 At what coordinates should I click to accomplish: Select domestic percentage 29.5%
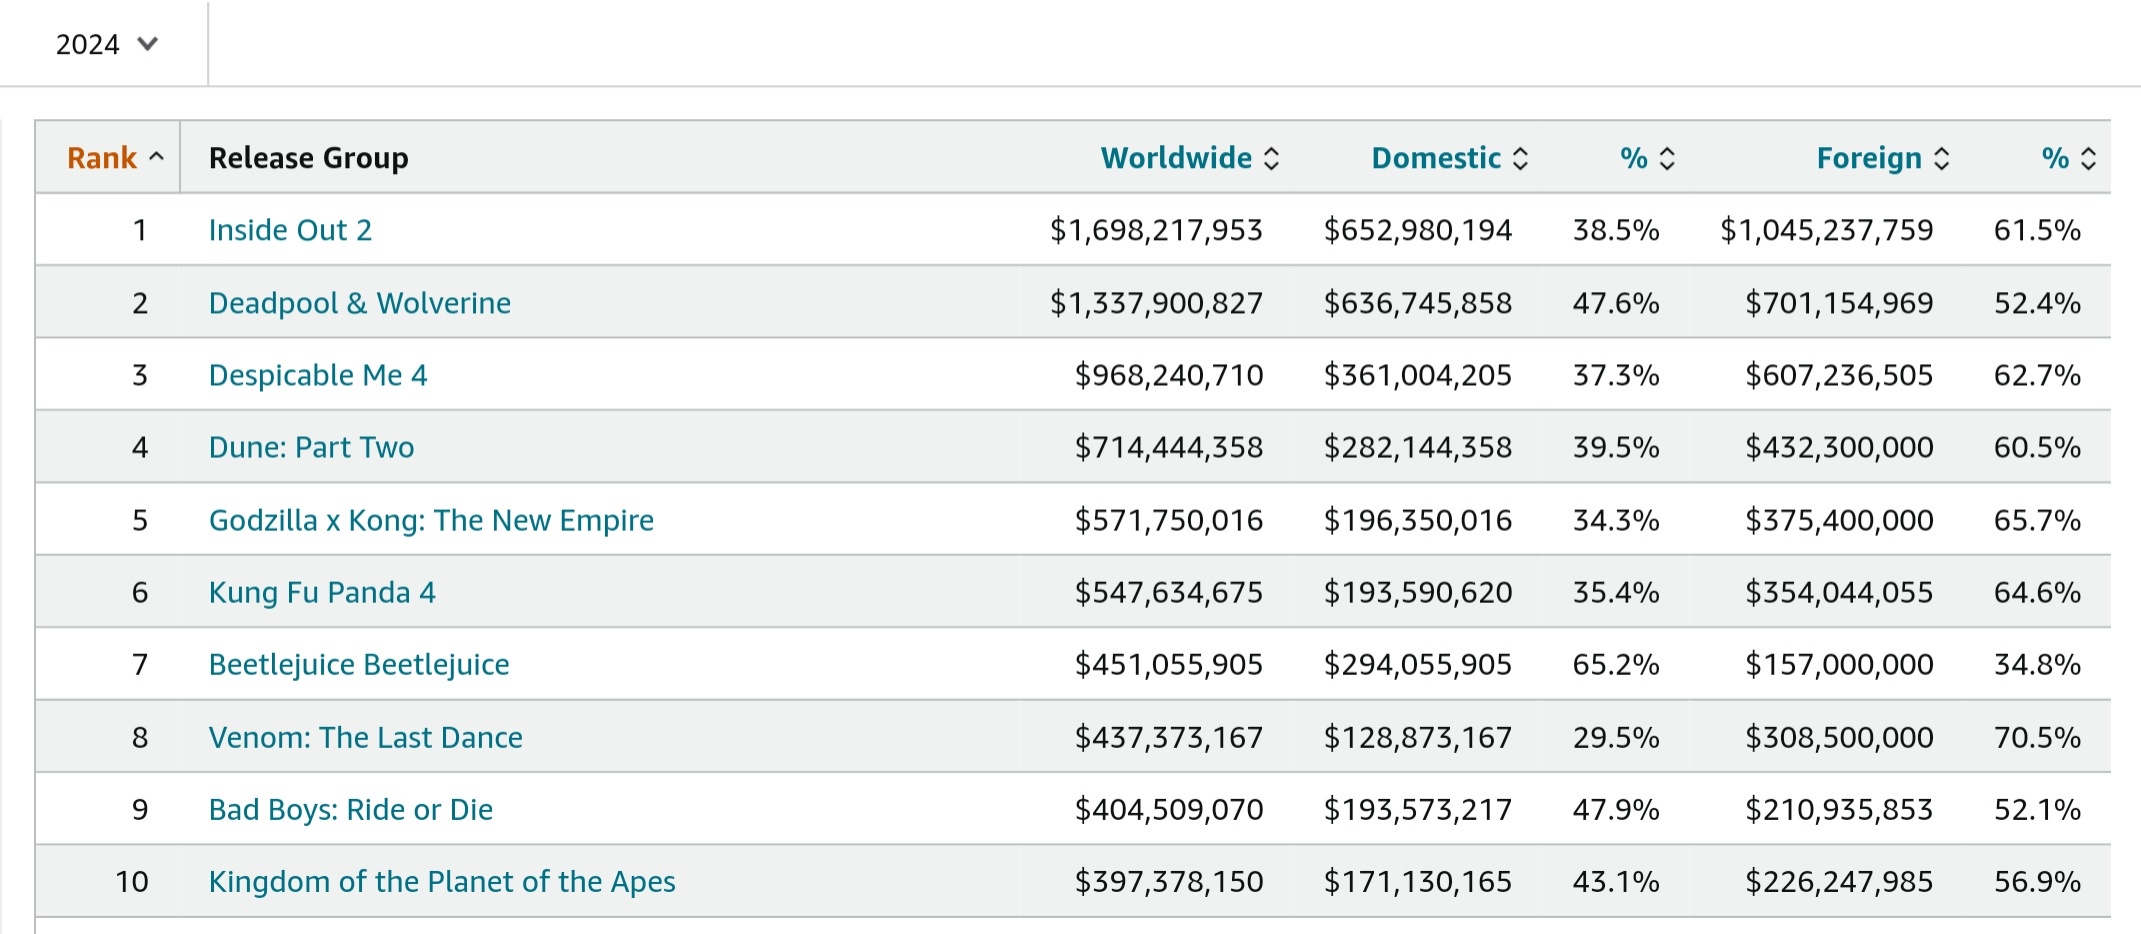click(1616, 737)
